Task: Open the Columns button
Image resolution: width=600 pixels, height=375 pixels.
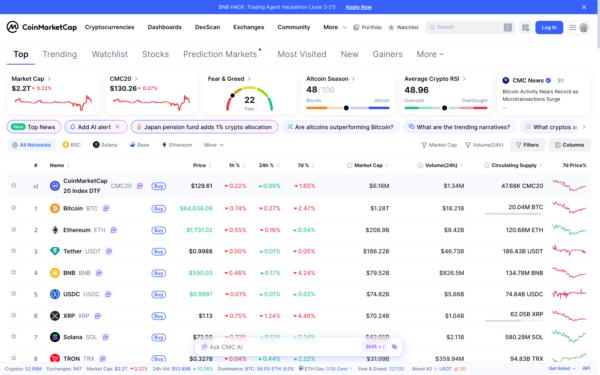Action: [x=570, y=145]
